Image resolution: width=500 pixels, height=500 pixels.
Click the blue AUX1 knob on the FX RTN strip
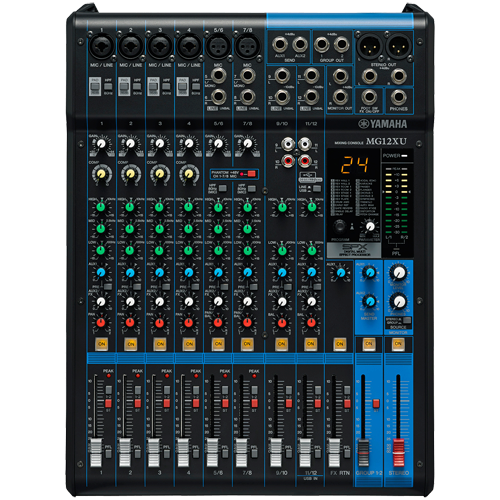pyautogui.click(x=340, y=273)
